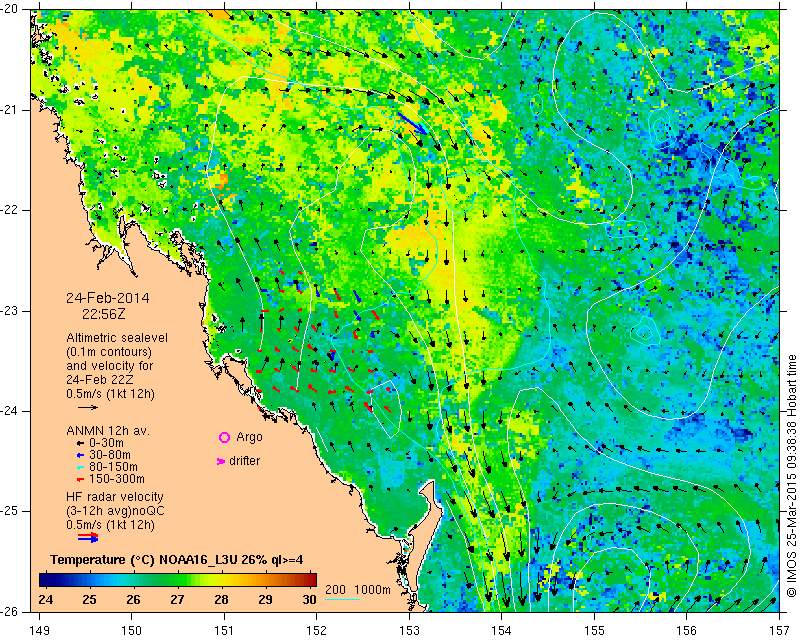Viewport: 800px width, 640px height.
Task: Click the red 150-300m ANMN arrow symbol
Action: (80, 479)
